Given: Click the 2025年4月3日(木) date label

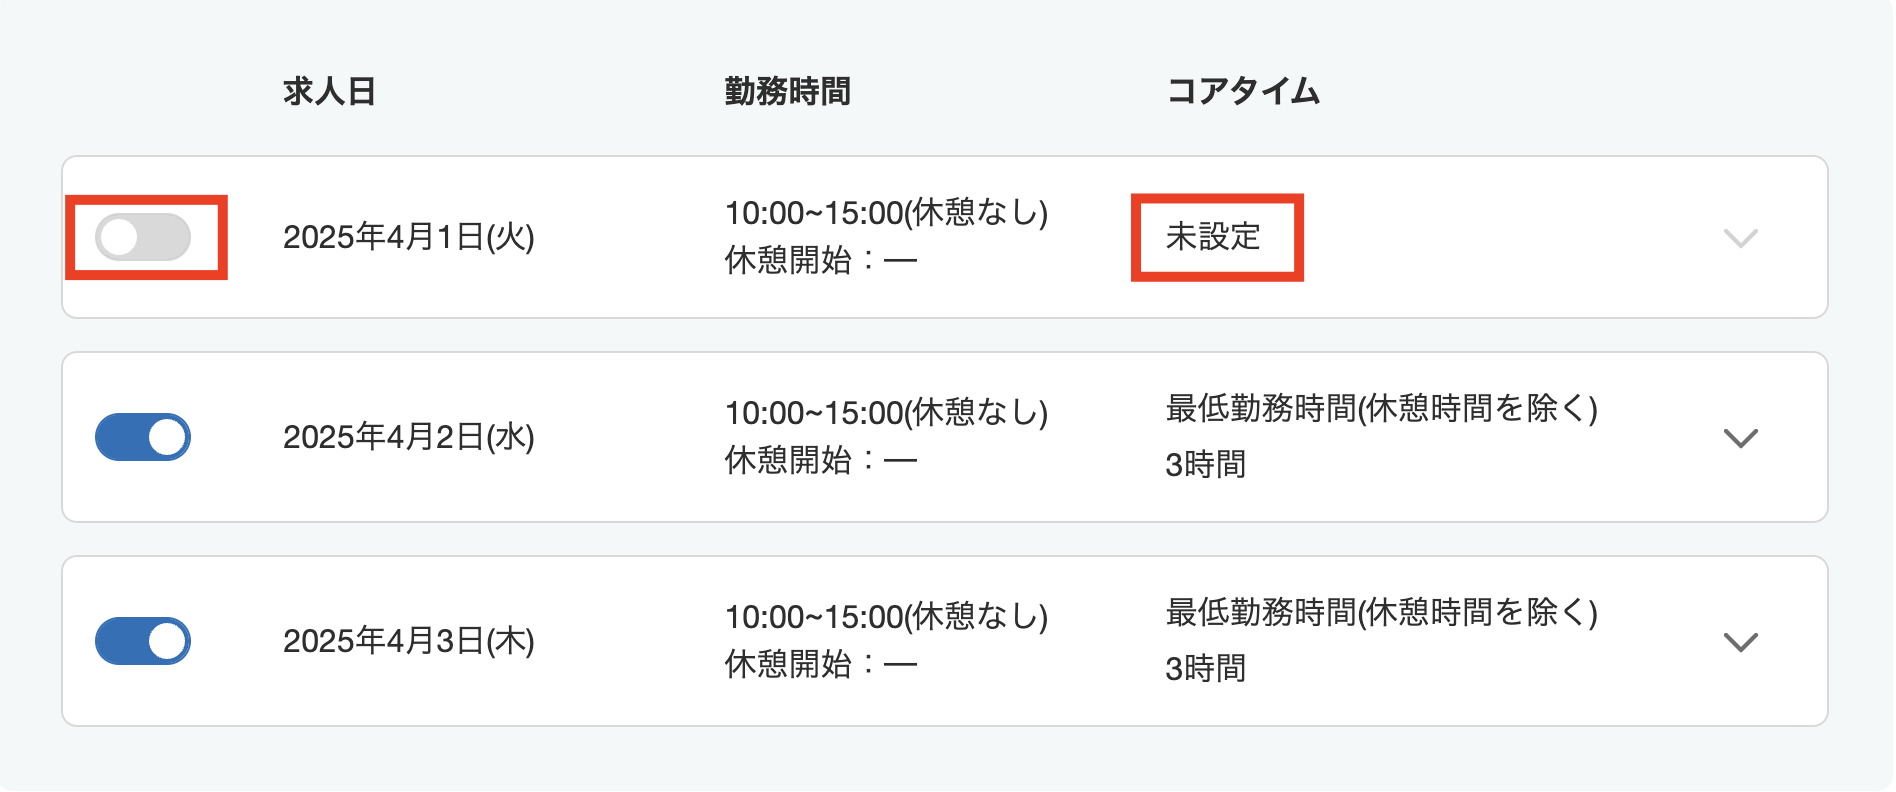Looking at the screenshot, I should pyautogui.click(x=408, y=641).
